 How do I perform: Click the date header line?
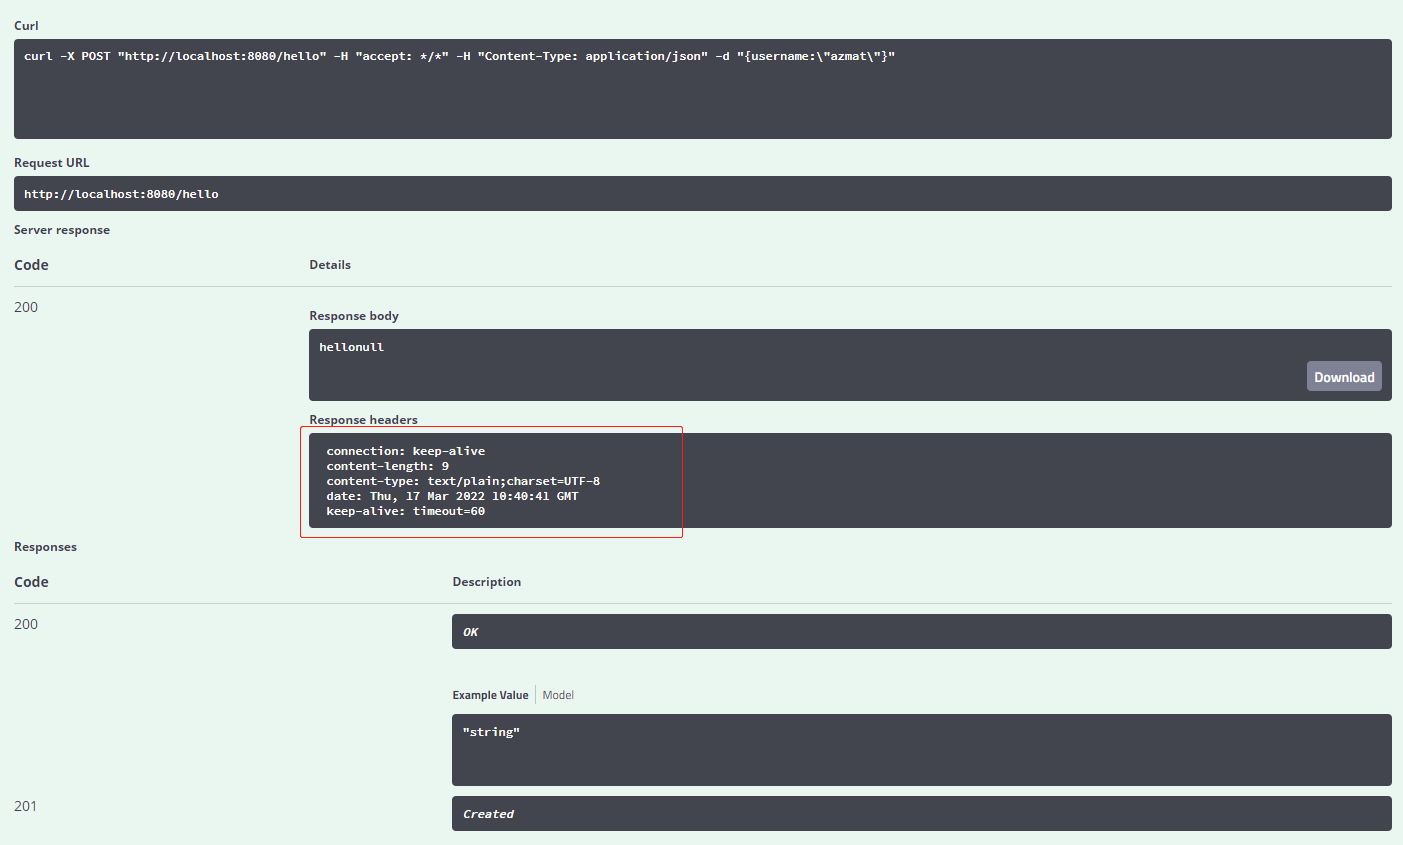(452, 496)
